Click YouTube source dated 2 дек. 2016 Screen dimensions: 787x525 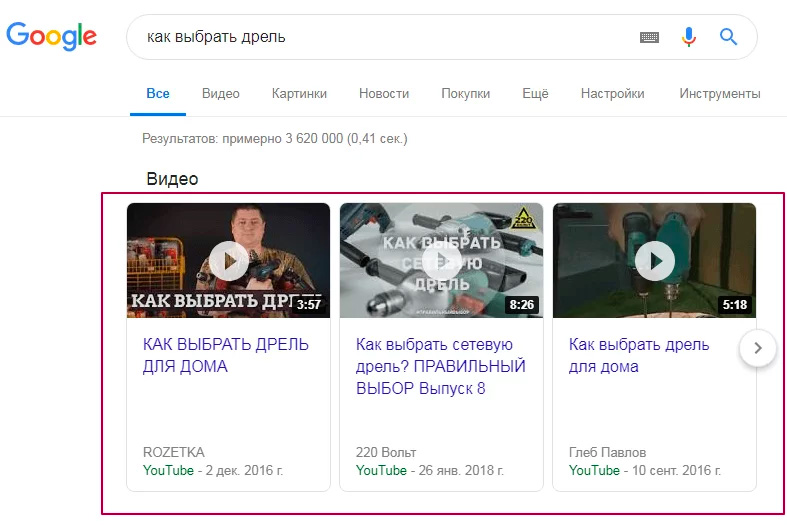coord(168,470)
